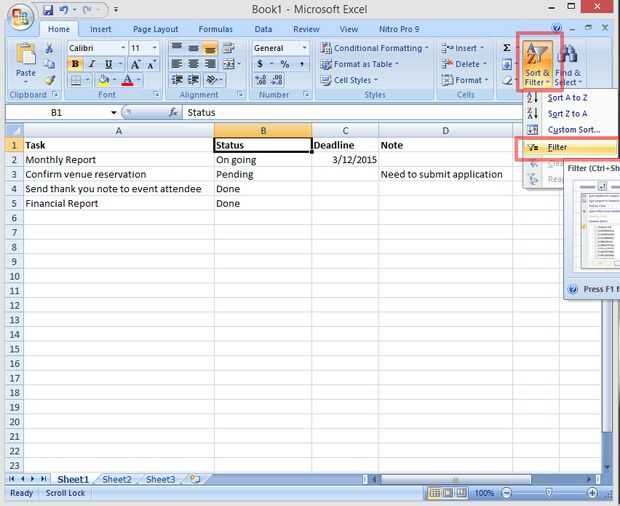Apply red Font Color
This screenshot has width=620, height=506.
tap(127, 80)
